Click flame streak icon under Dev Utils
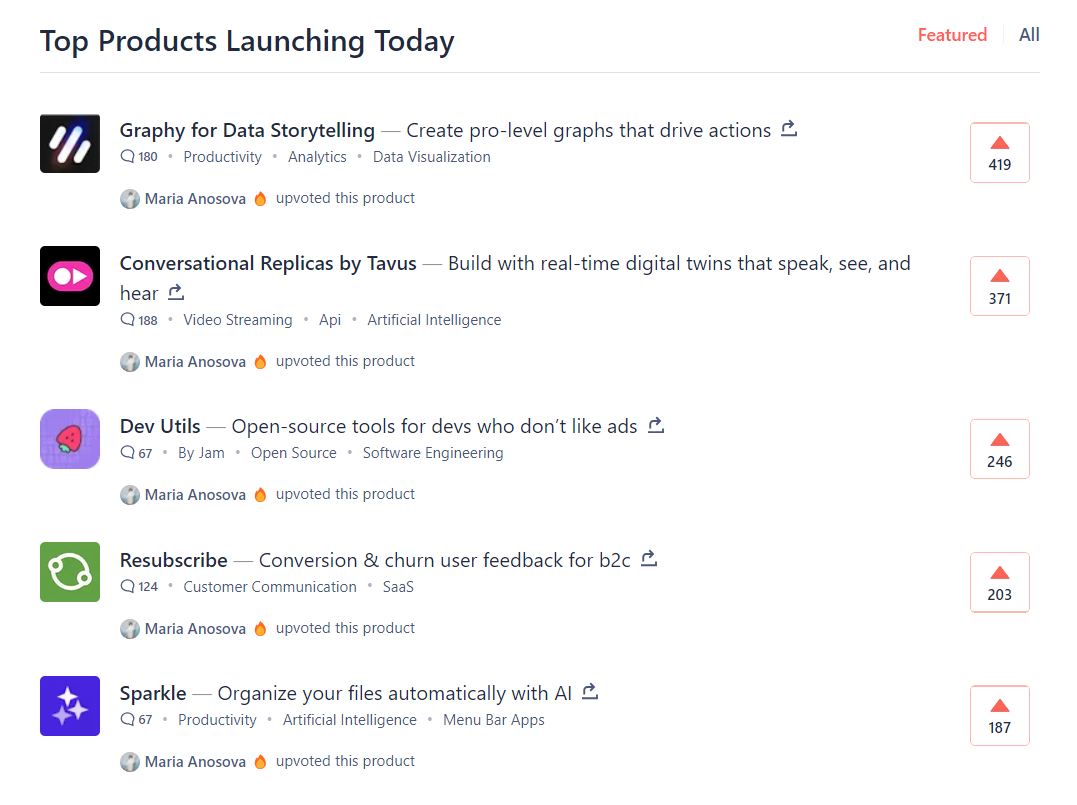 pos(260,495)
